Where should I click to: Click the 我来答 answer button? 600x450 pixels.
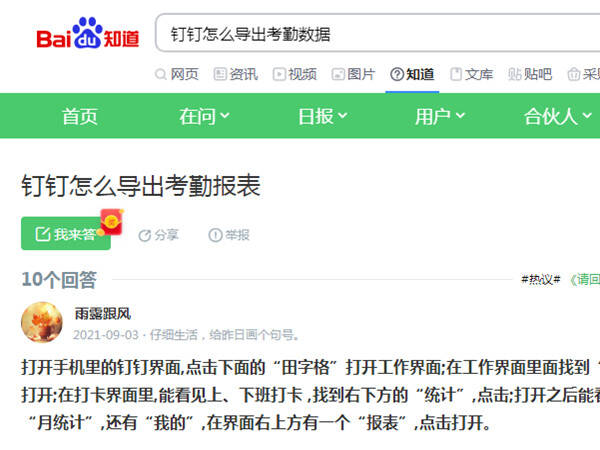point(66,233)
